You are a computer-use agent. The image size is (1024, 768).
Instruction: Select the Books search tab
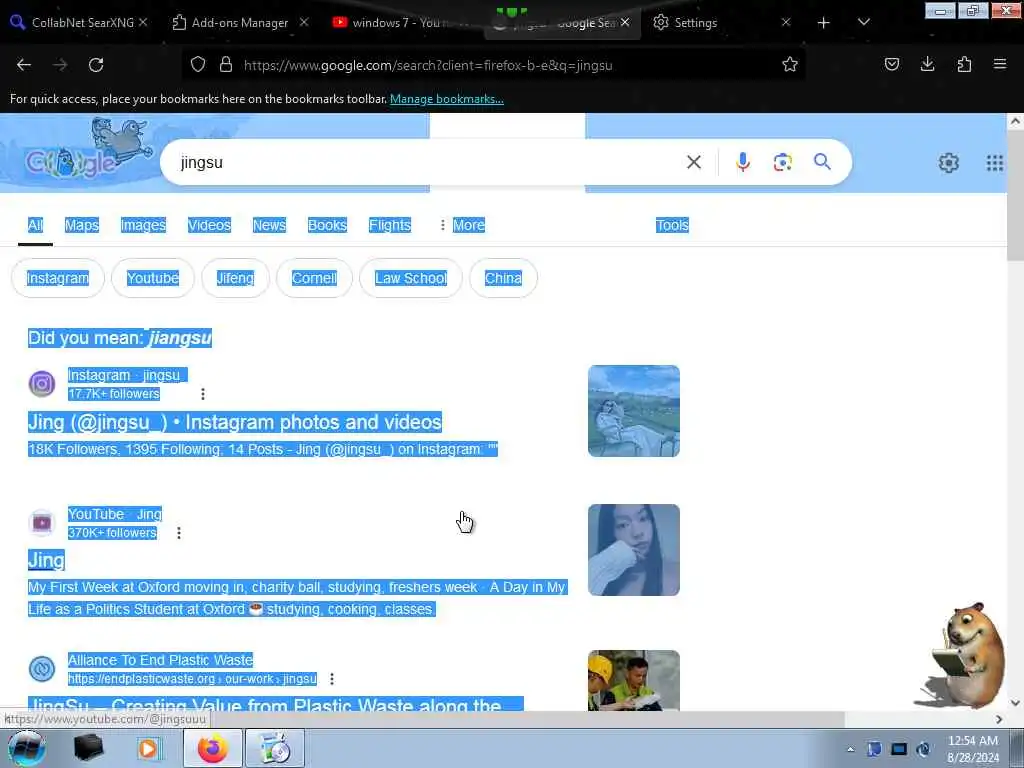pos(327,225)
